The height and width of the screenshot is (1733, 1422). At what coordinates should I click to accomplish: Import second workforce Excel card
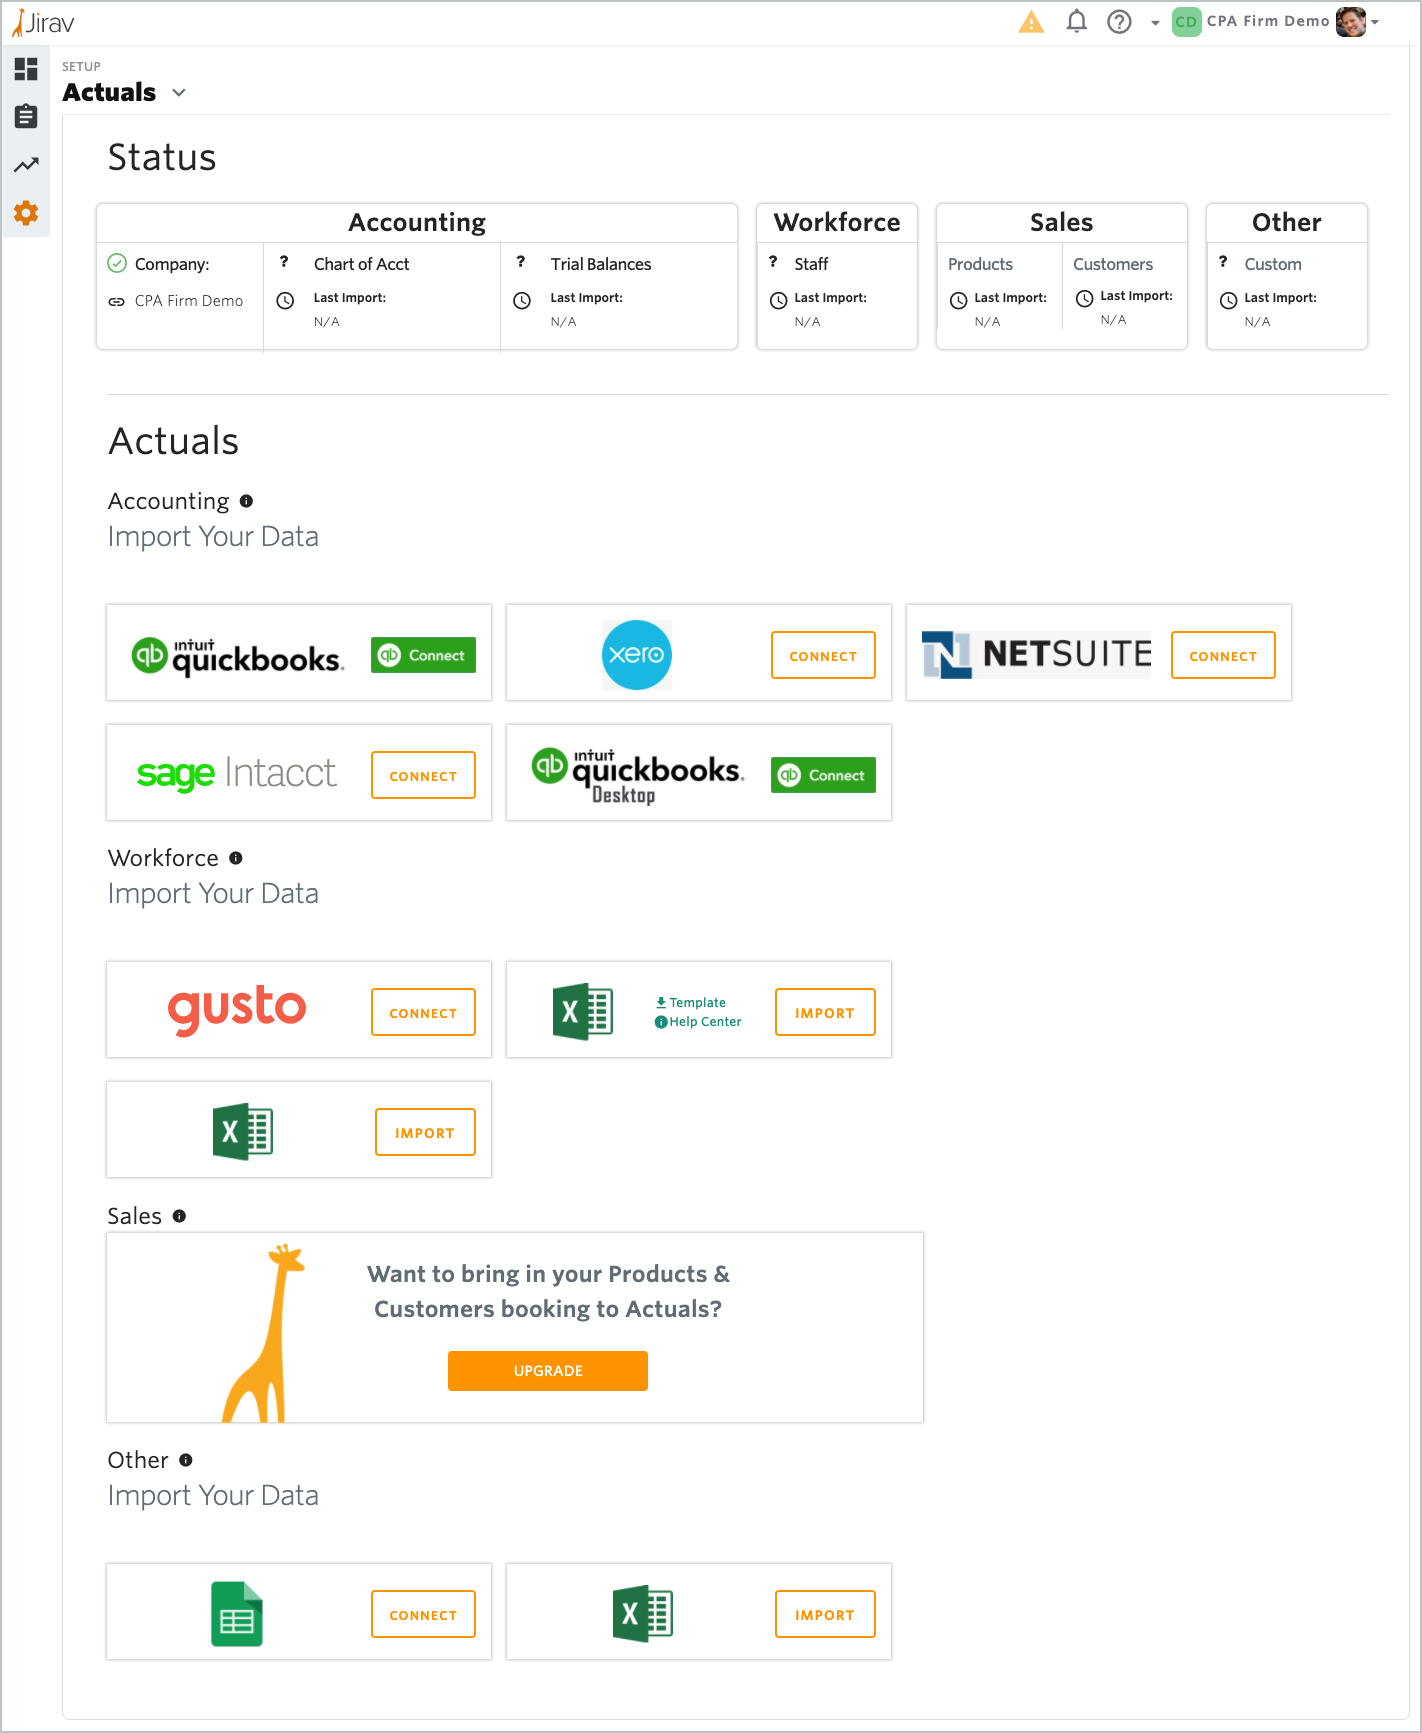click(425, 1132)
